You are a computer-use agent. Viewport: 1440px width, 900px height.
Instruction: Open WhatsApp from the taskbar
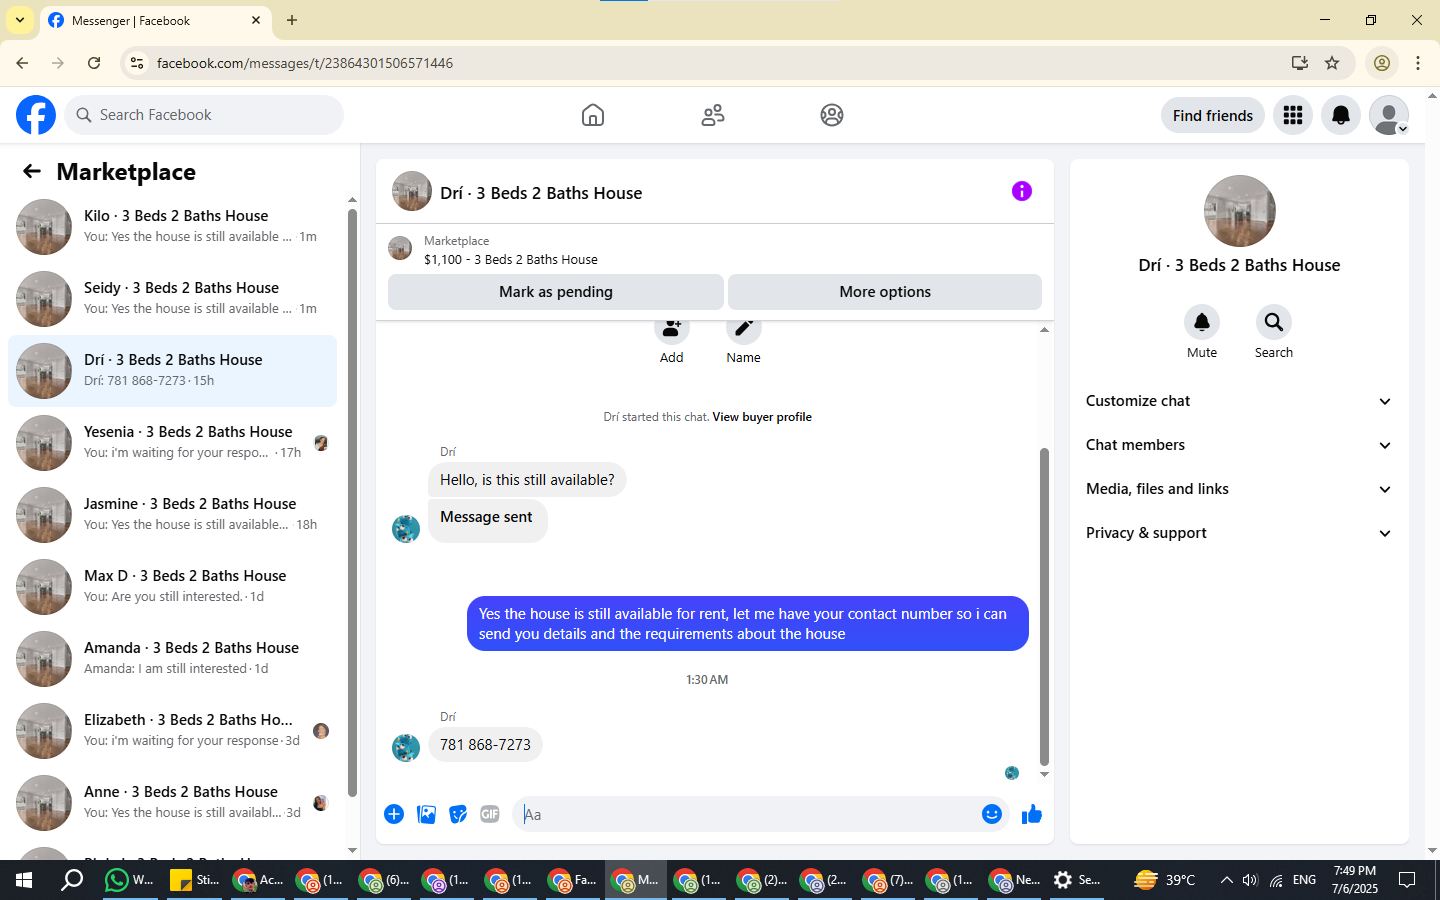pyautogui.click(x=130, y=880)
